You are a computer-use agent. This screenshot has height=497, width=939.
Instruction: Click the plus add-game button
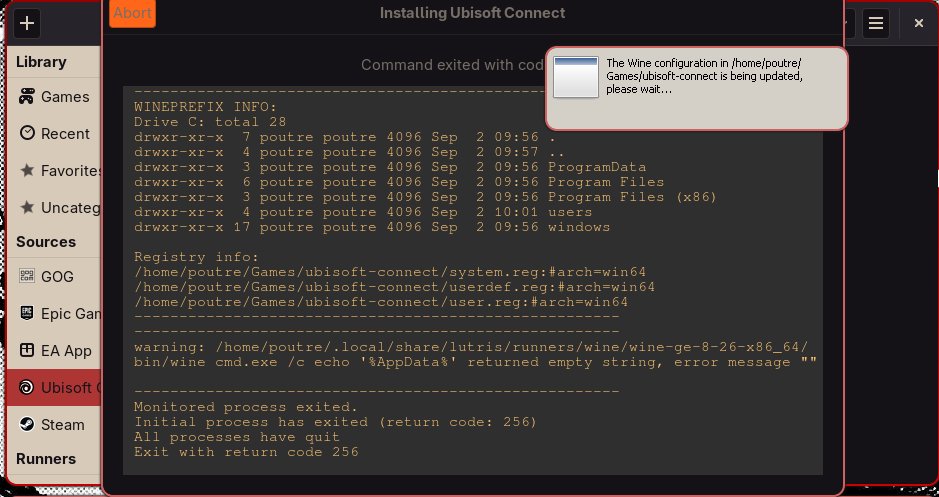tap(27, 23)
